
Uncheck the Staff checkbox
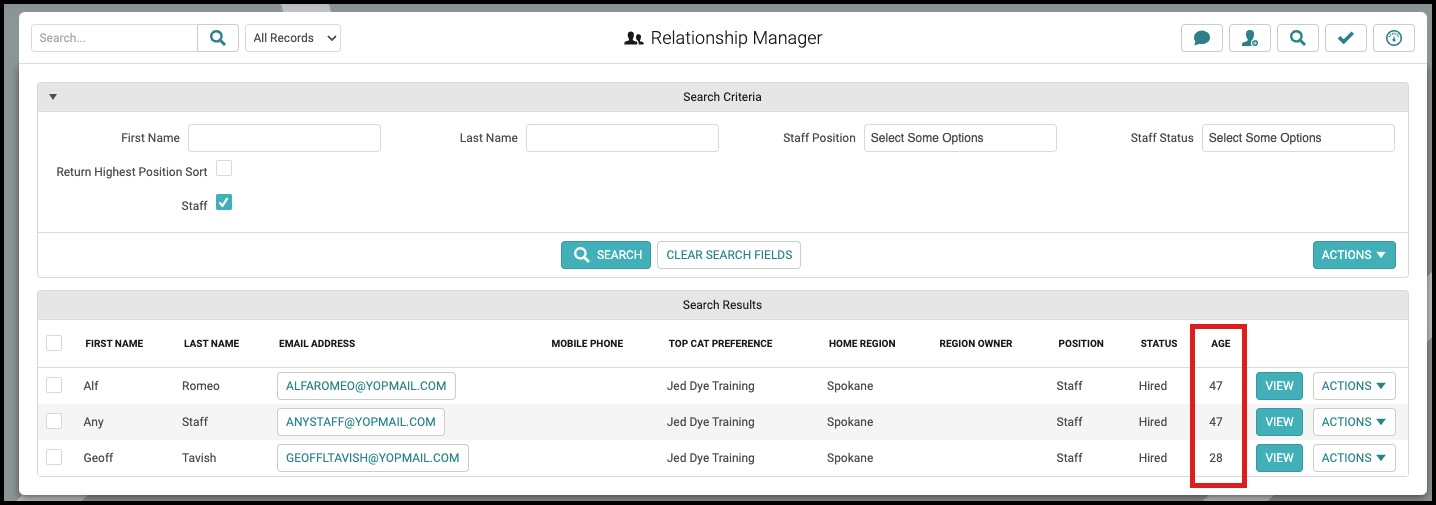pyautogui.click(x=224, y=203)
